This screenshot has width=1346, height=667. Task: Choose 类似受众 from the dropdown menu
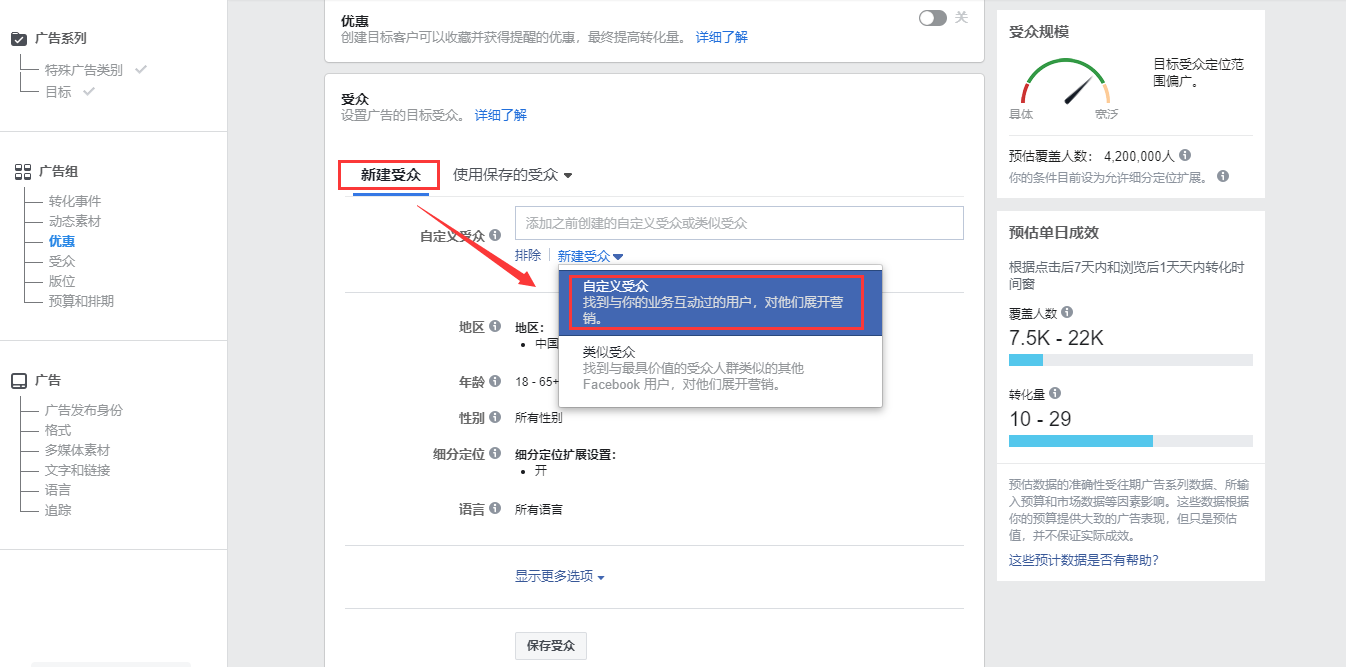pos(720,368)
